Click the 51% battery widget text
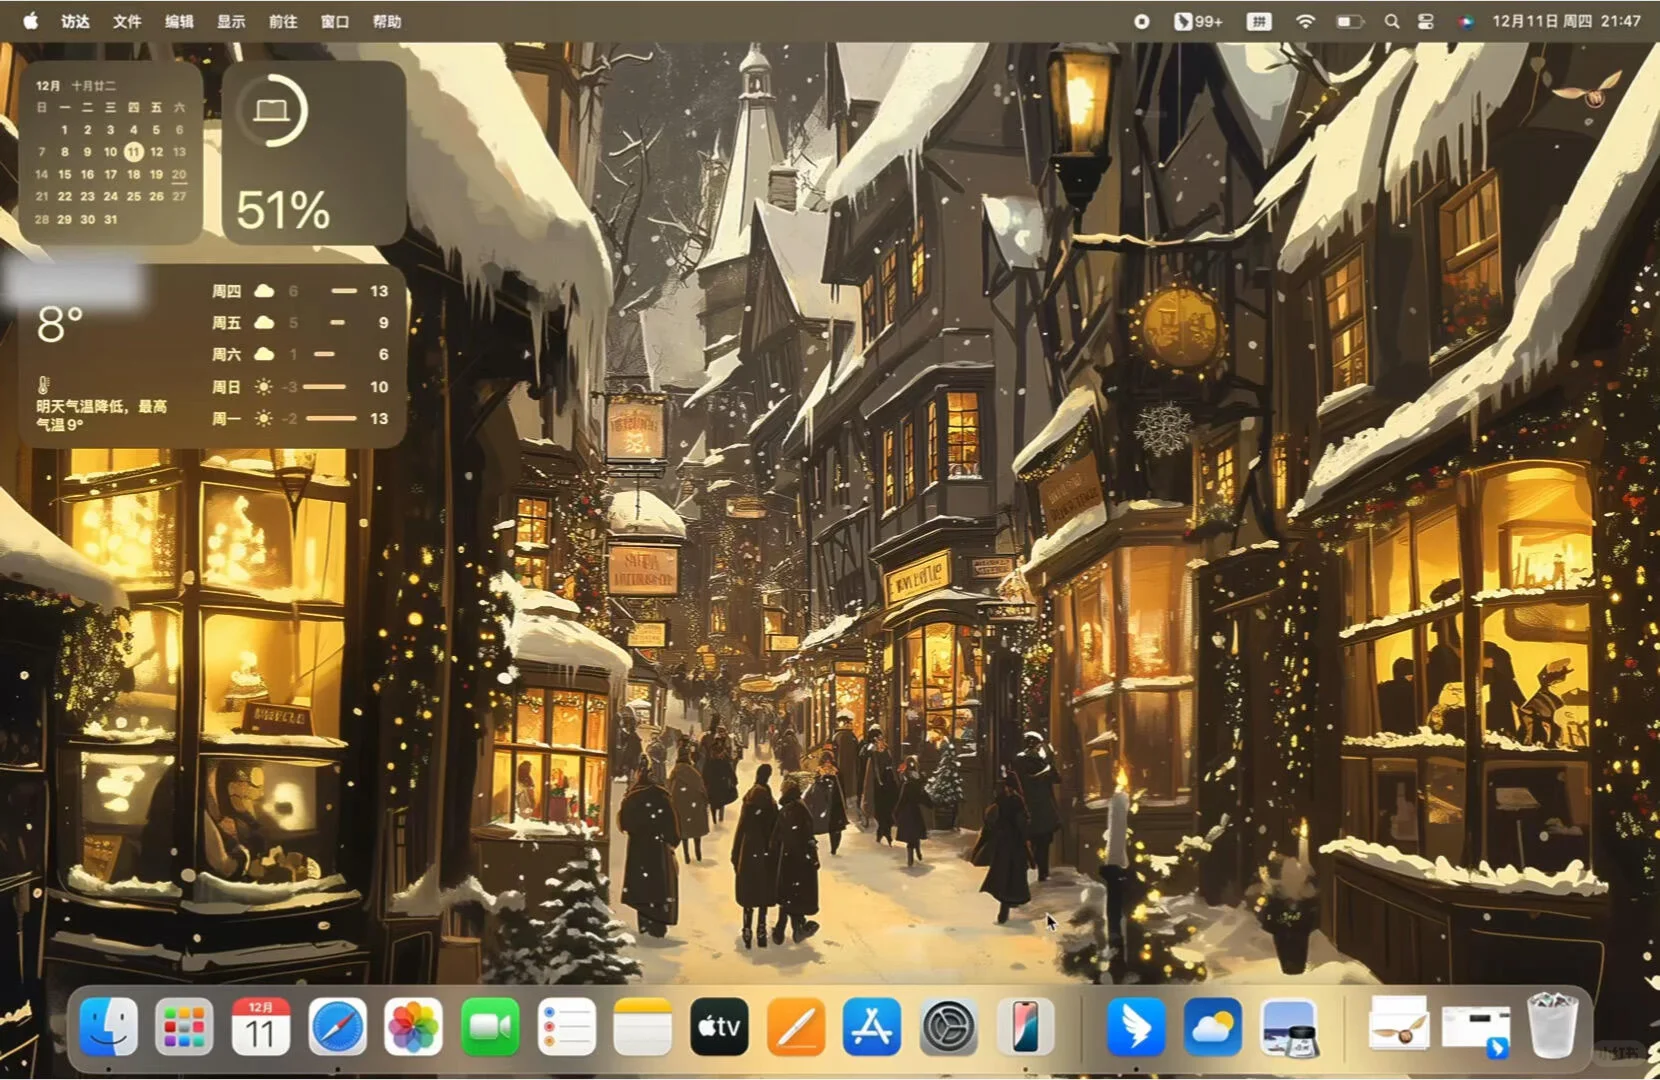 (283, 210)
